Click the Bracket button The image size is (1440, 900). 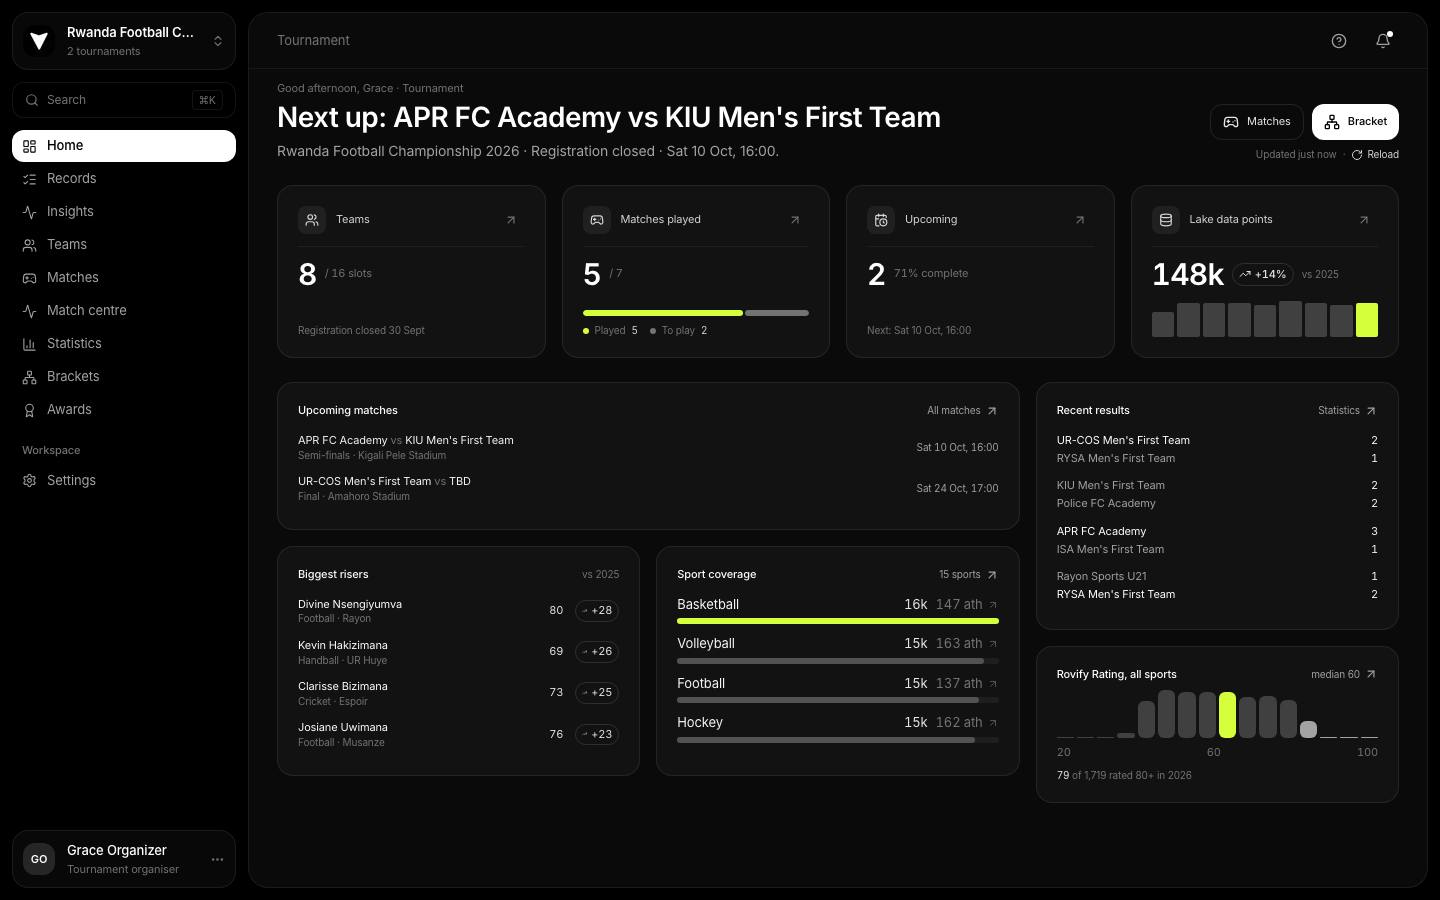coord(1355,122)
